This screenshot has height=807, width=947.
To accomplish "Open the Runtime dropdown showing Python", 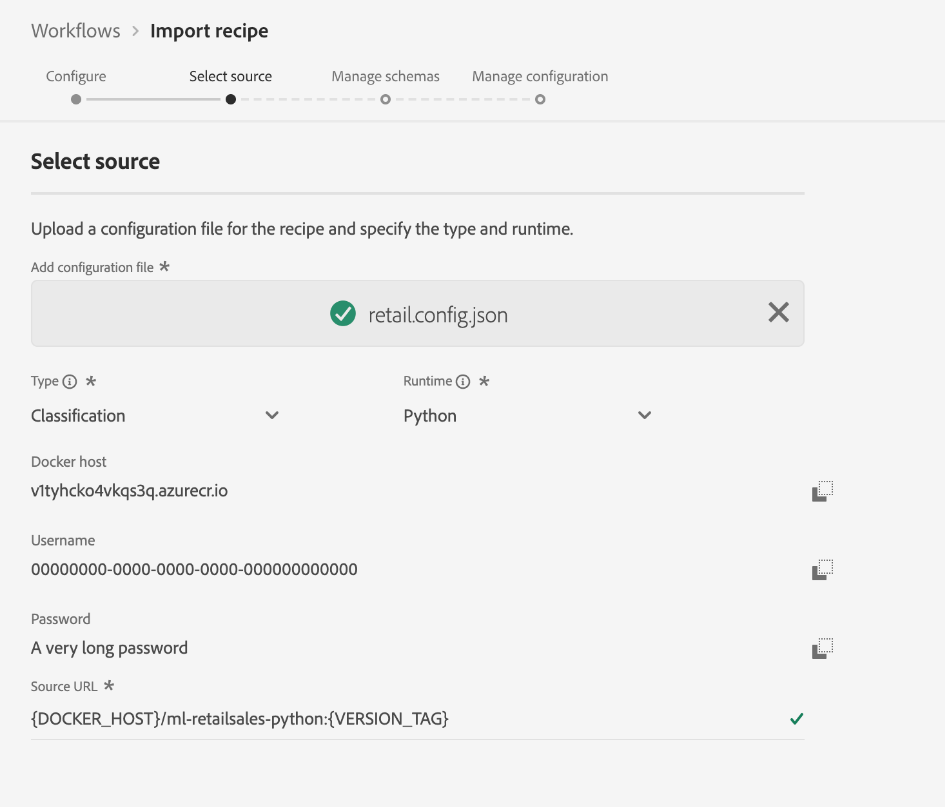I will pyautogui.click(x=527, y=416).
